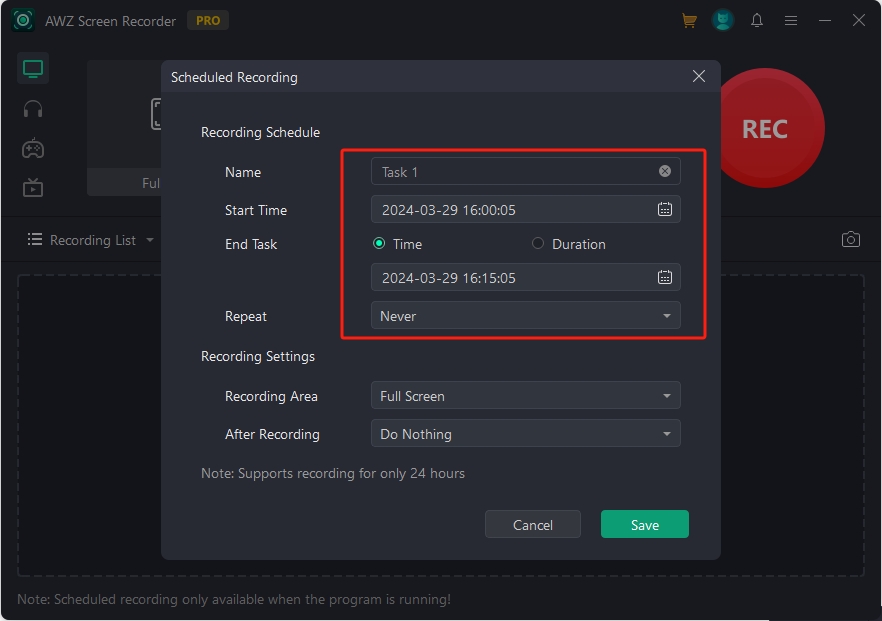Click the Recording Area label
The image size is (882, 621).
[x=271, y=396]
